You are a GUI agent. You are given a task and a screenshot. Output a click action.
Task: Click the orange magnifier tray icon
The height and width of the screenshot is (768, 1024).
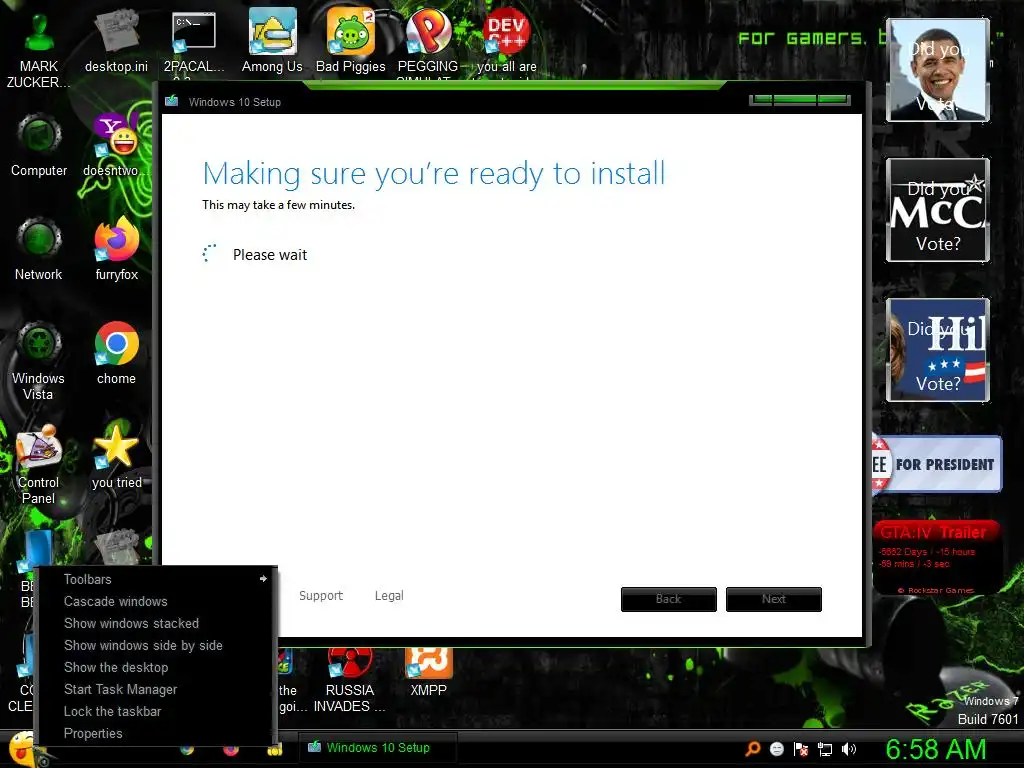(752, 749)
